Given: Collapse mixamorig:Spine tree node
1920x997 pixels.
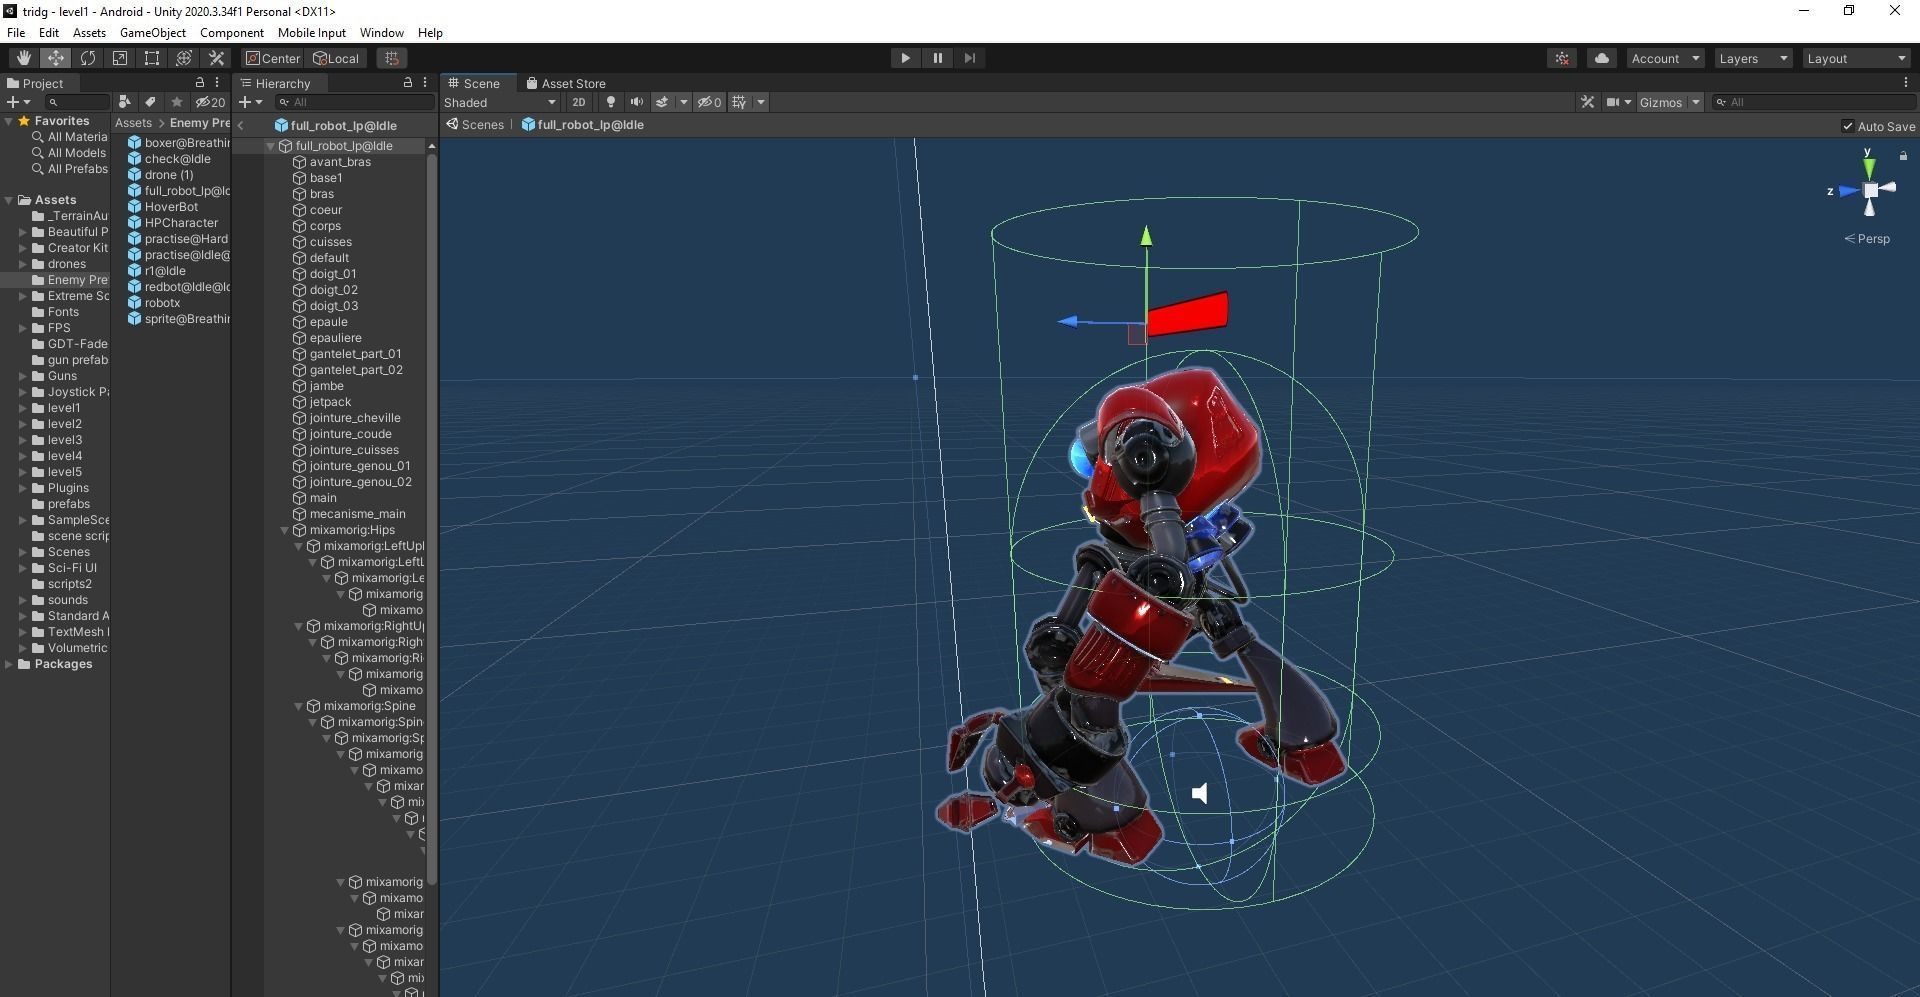Looking at the screenshot, I should tap(298, 706).
